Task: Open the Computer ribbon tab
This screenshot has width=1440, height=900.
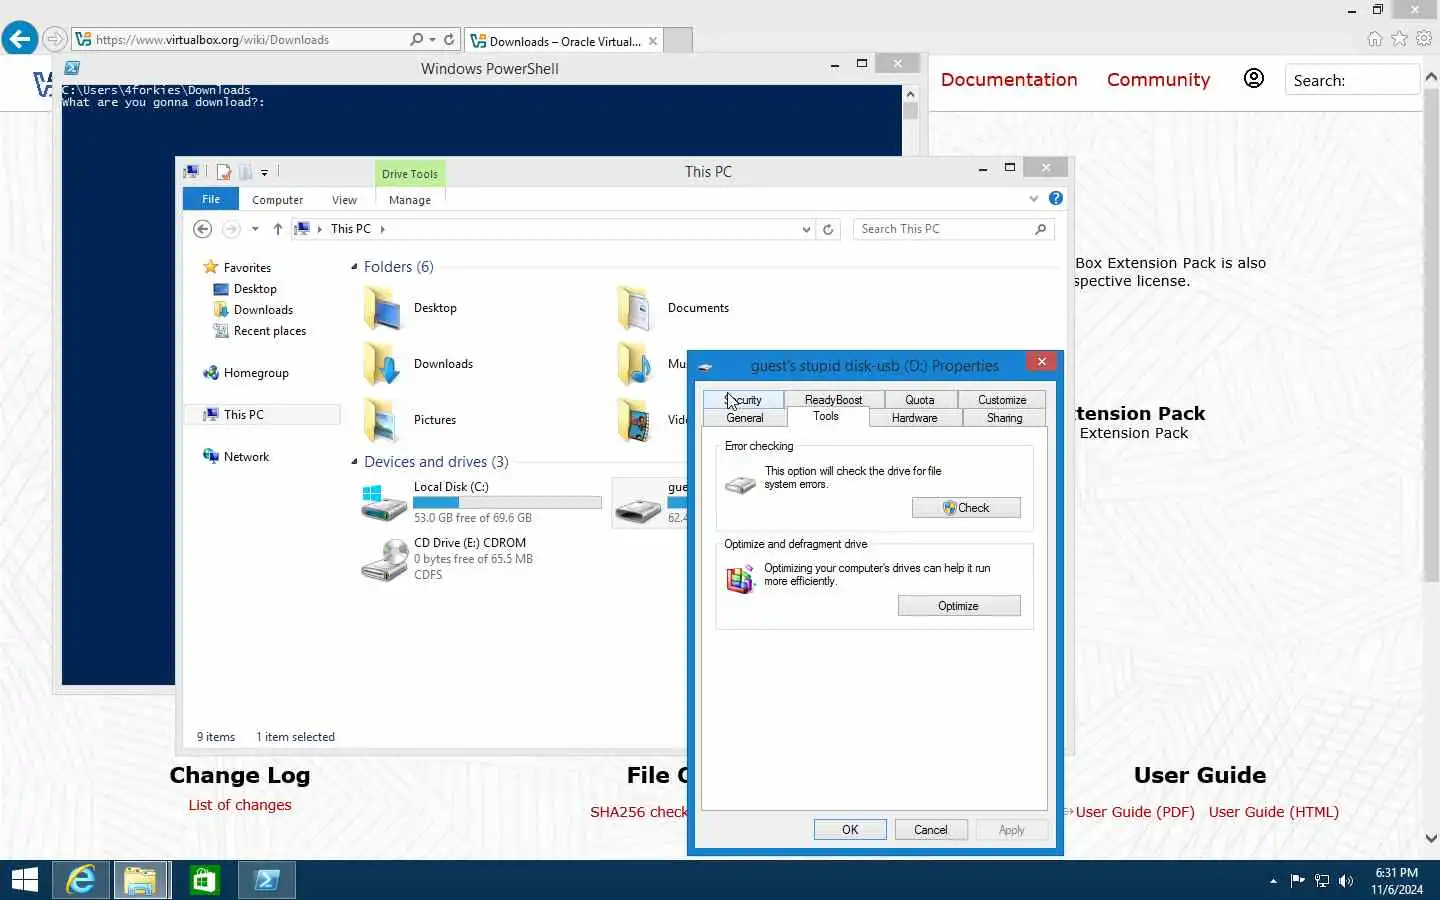Action: pos(277,200)
